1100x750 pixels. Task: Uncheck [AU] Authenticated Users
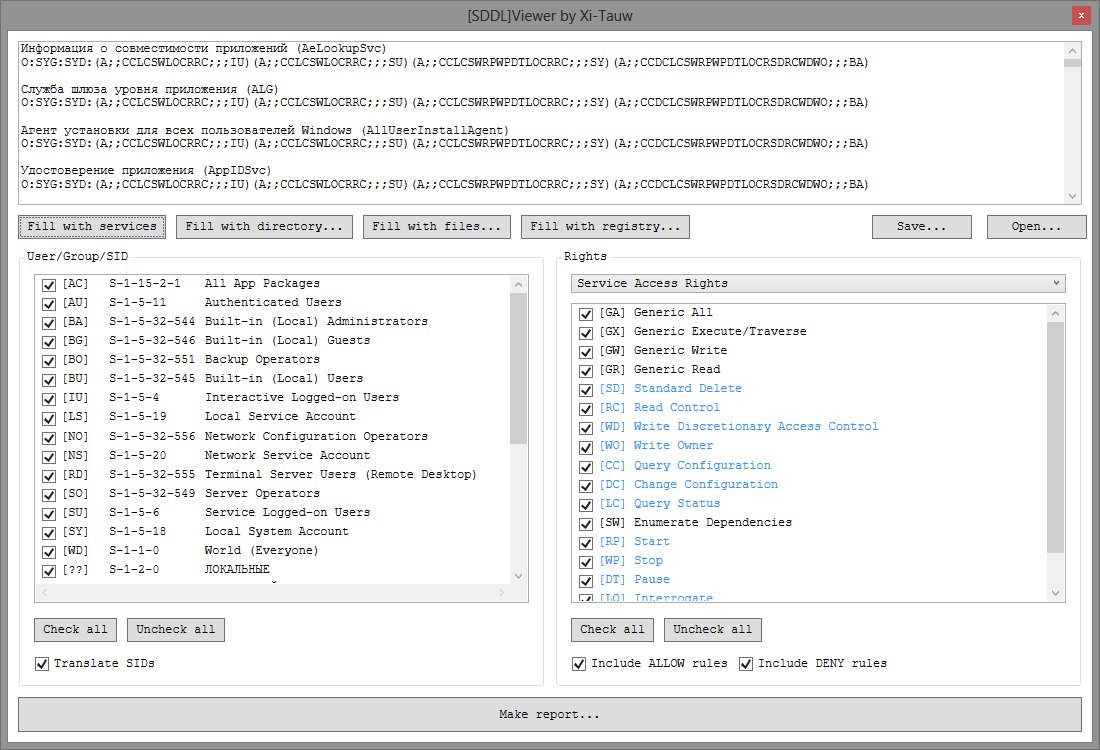48,304
